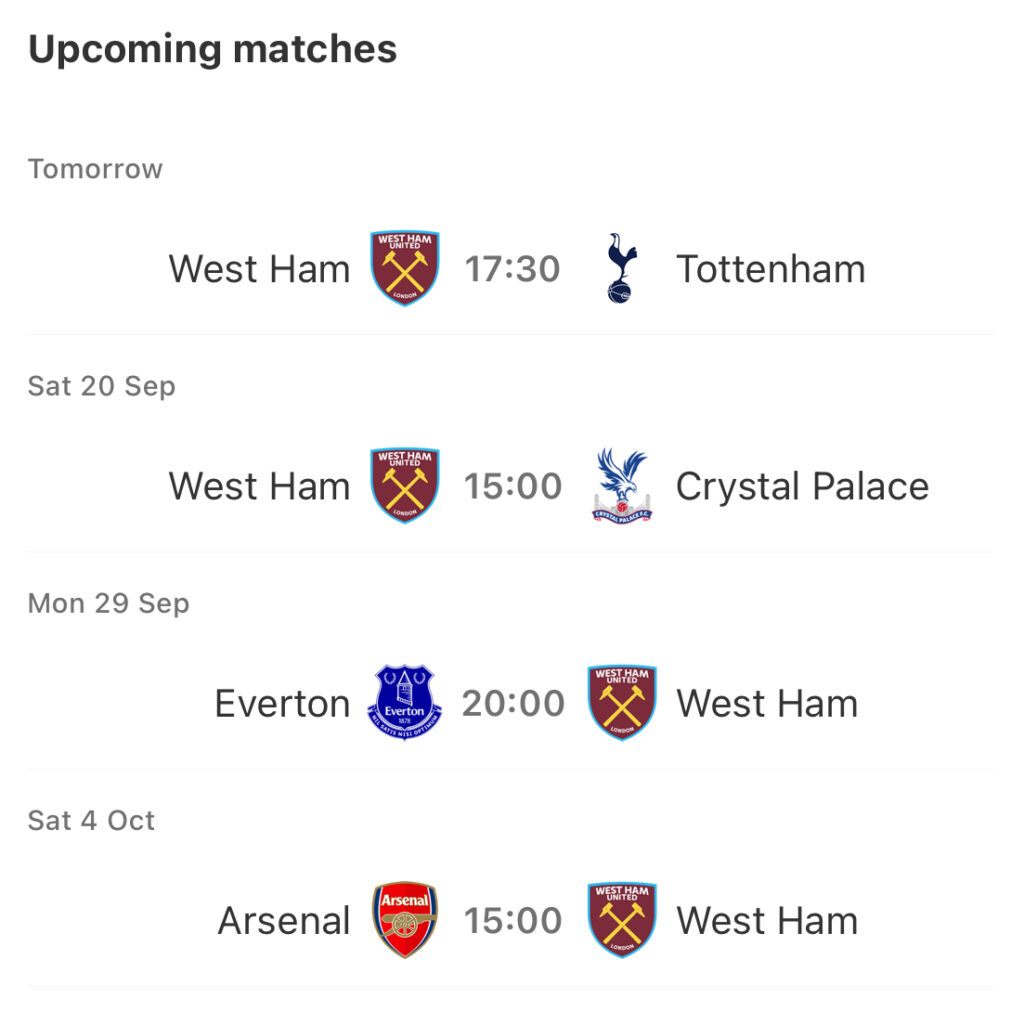Click the Crystal Palace eagle crest
Image resolution: width=1024 pixels, height=1011 pixels.
click(x=622, y=486)
